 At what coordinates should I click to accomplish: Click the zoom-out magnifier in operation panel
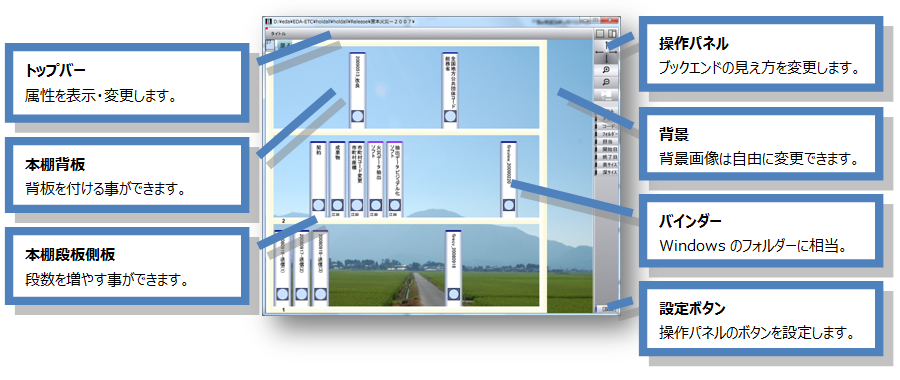click(x=606, y=82)
